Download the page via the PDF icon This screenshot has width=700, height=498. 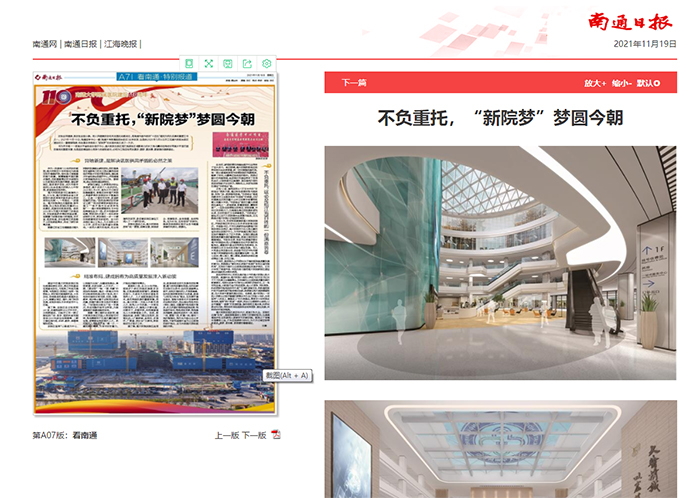(276, 435)
